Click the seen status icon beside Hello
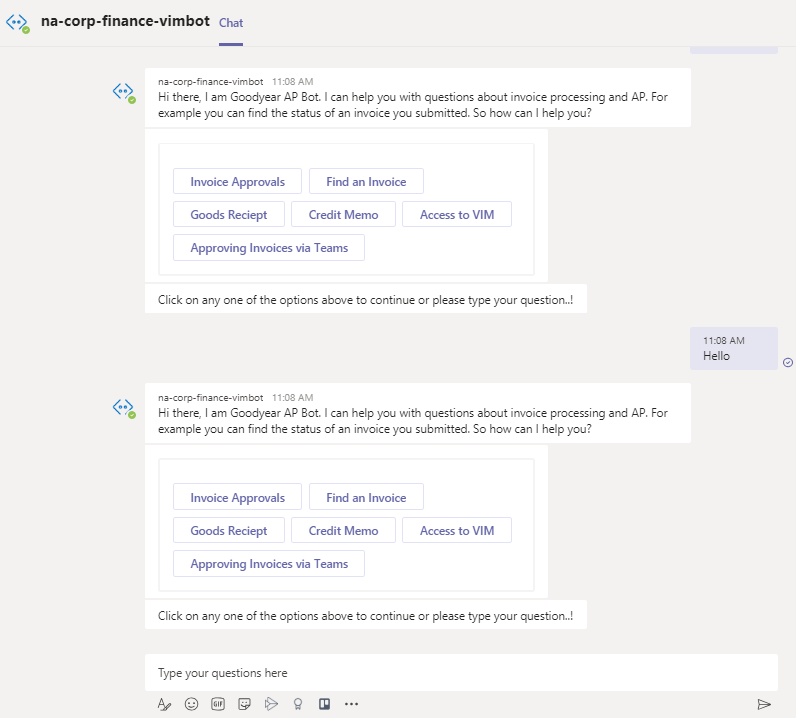Image resolution: width=796 pixels, height=718 pixels. point(788,362)
